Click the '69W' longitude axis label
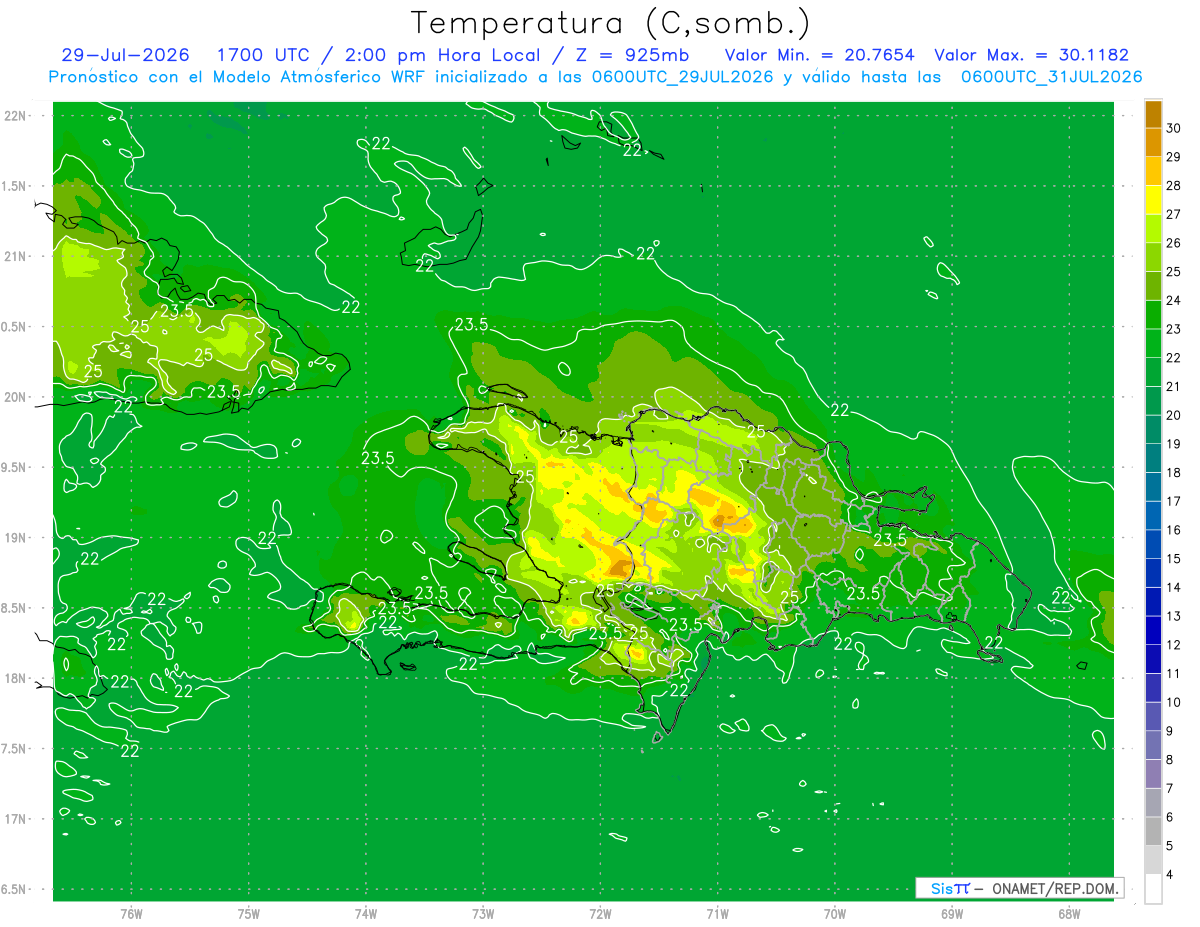The height and width of the screenshot is (927, 1200). [952, 913]
